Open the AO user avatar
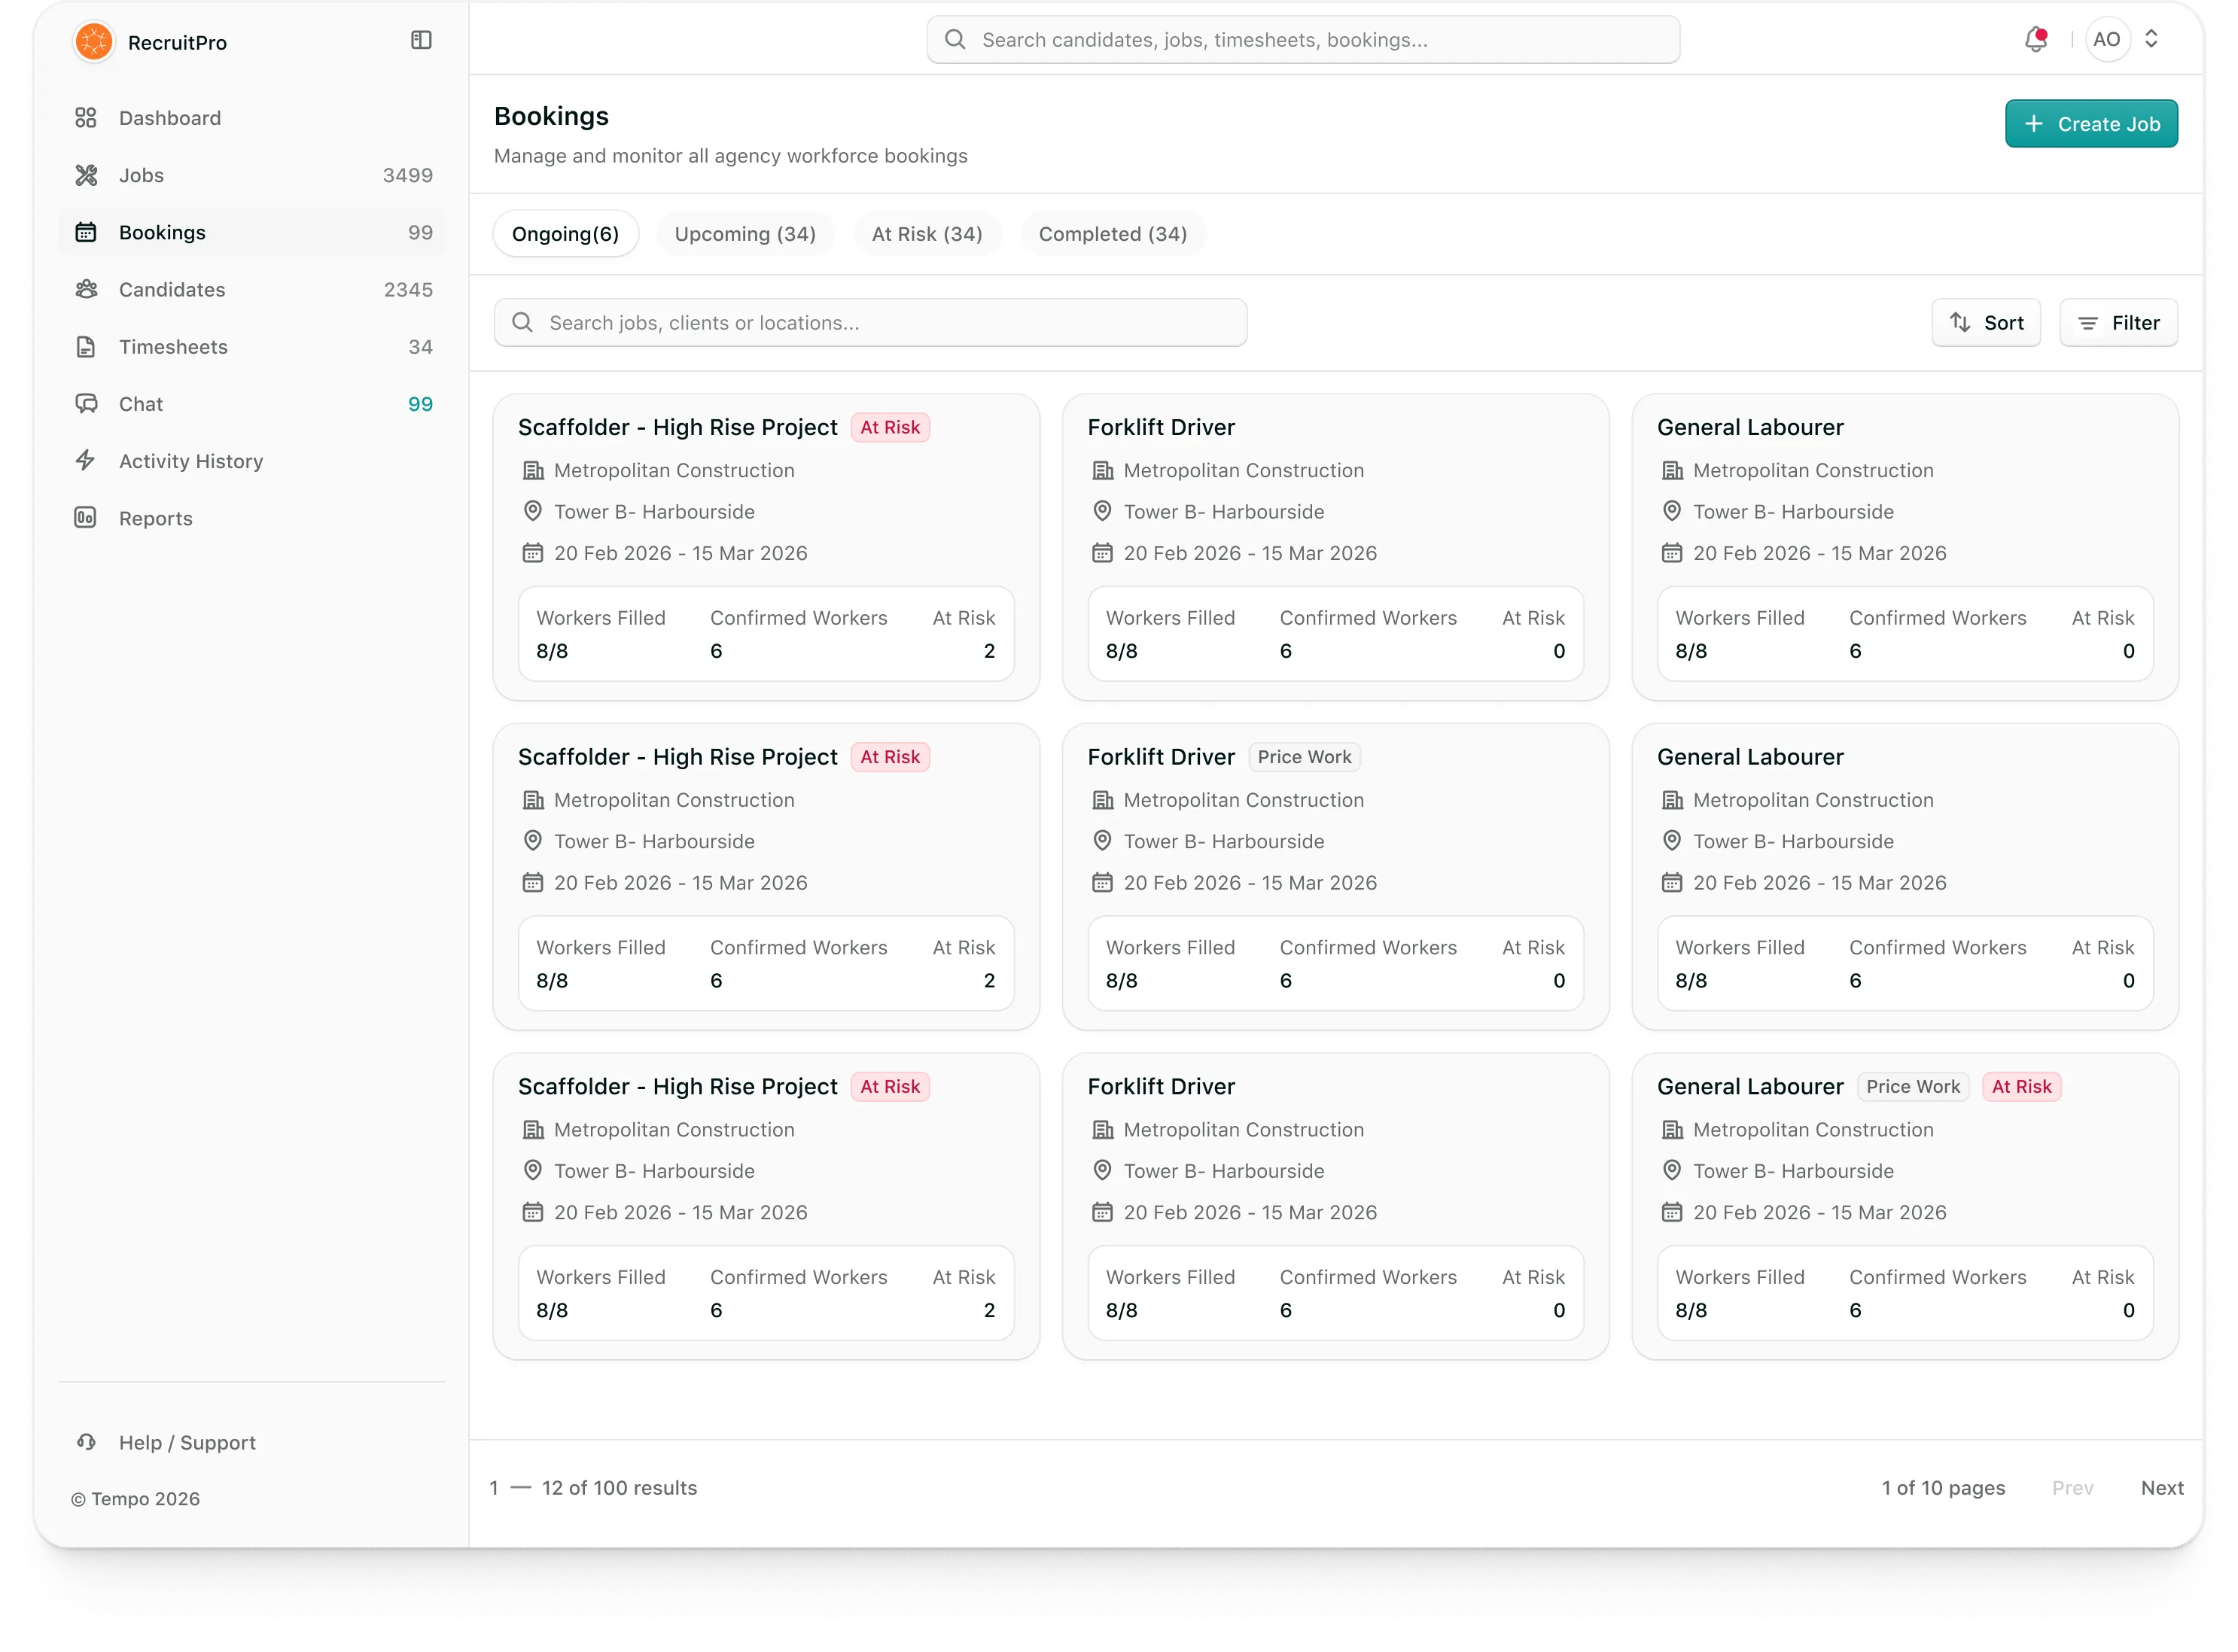Screen dimensions: 2238x1652 pos(2107,40)
